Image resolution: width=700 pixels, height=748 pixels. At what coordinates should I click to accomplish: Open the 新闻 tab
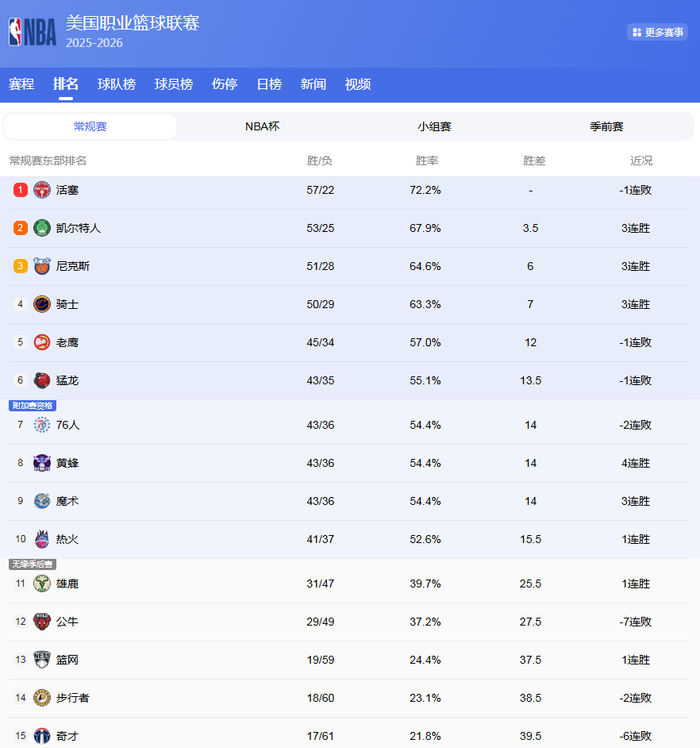313,84
